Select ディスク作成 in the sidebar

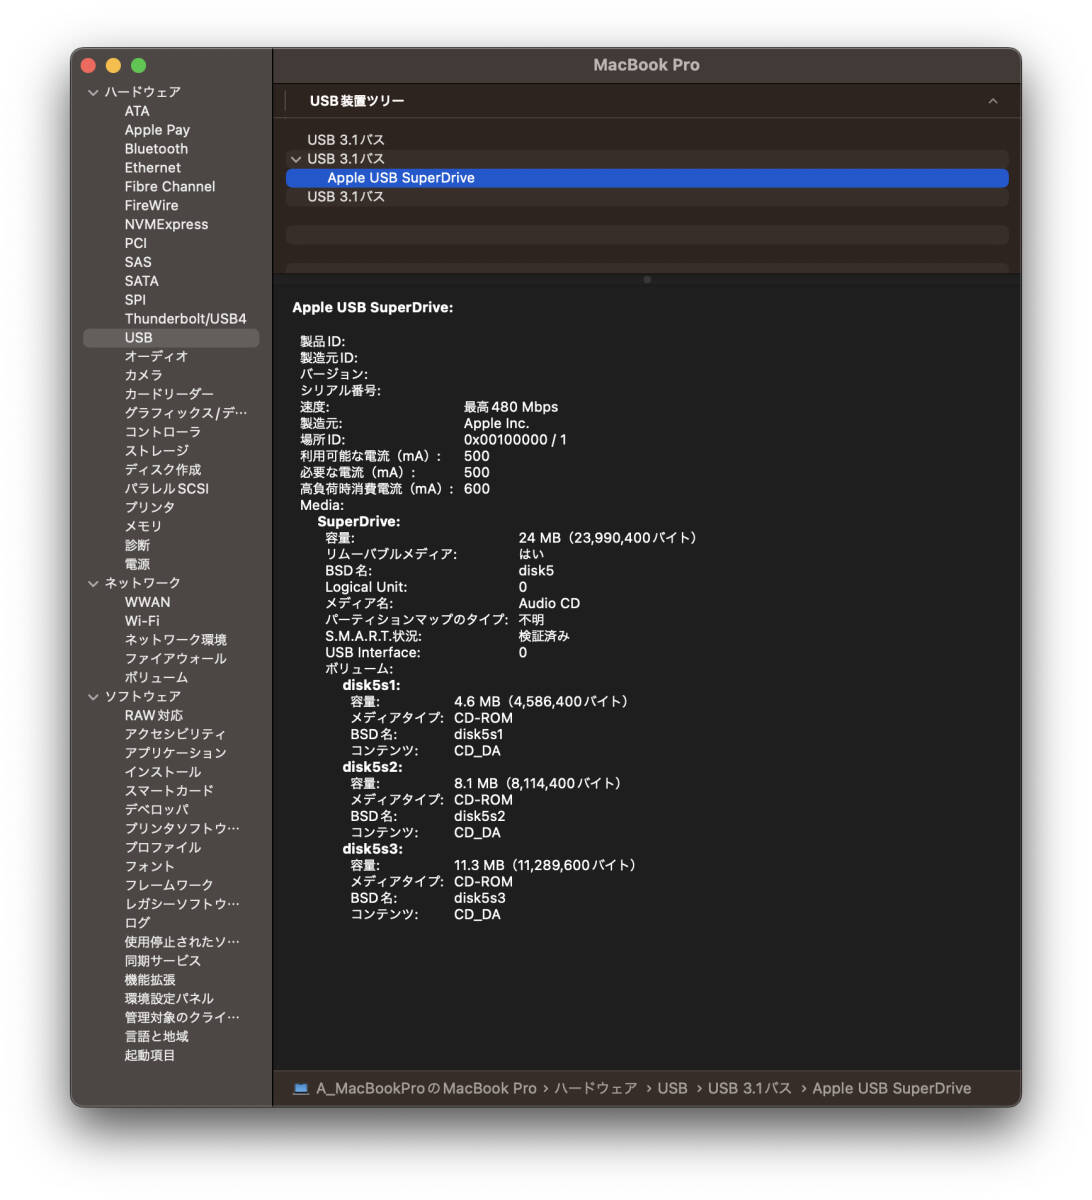click(163, 470)
